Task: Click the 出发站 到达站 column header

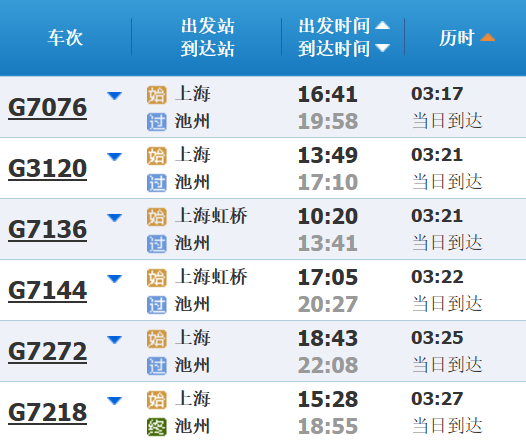Action: click(x=207, y=37)
